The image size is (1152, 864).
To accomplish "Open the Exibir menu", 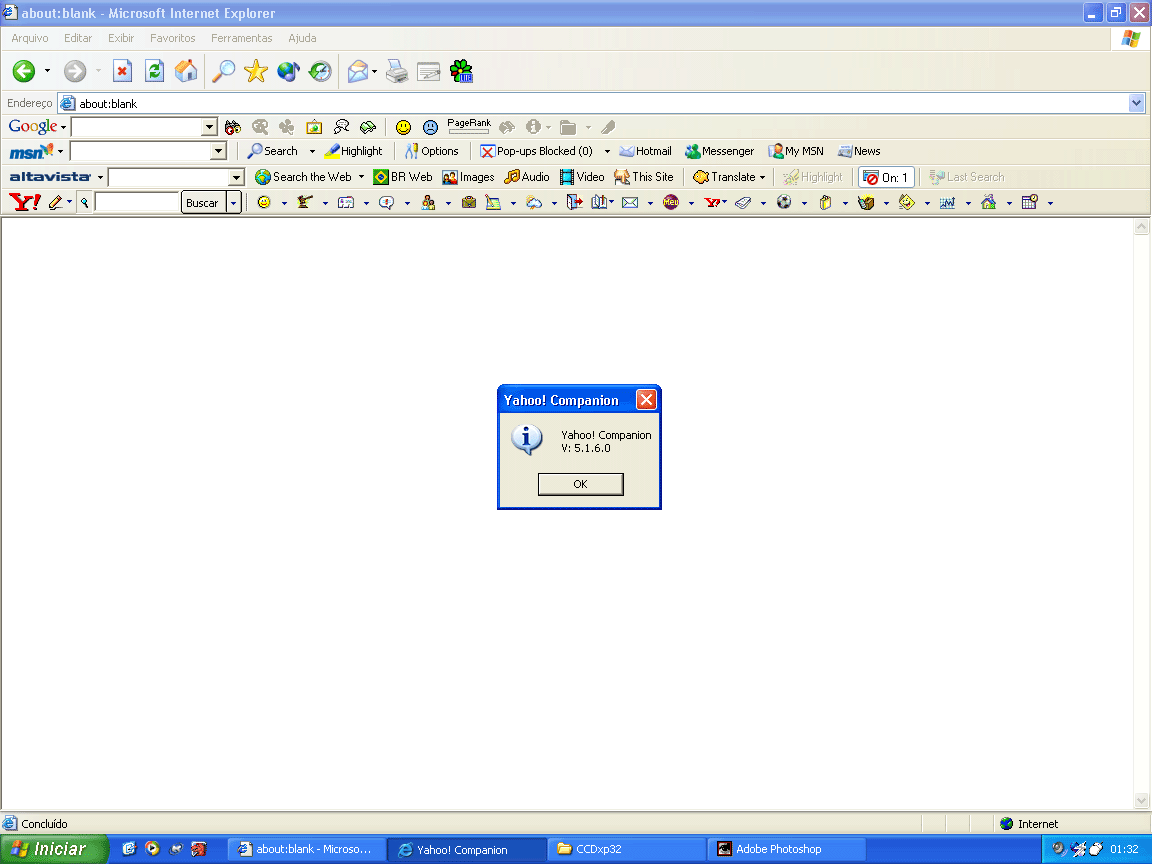I will 120,38.
